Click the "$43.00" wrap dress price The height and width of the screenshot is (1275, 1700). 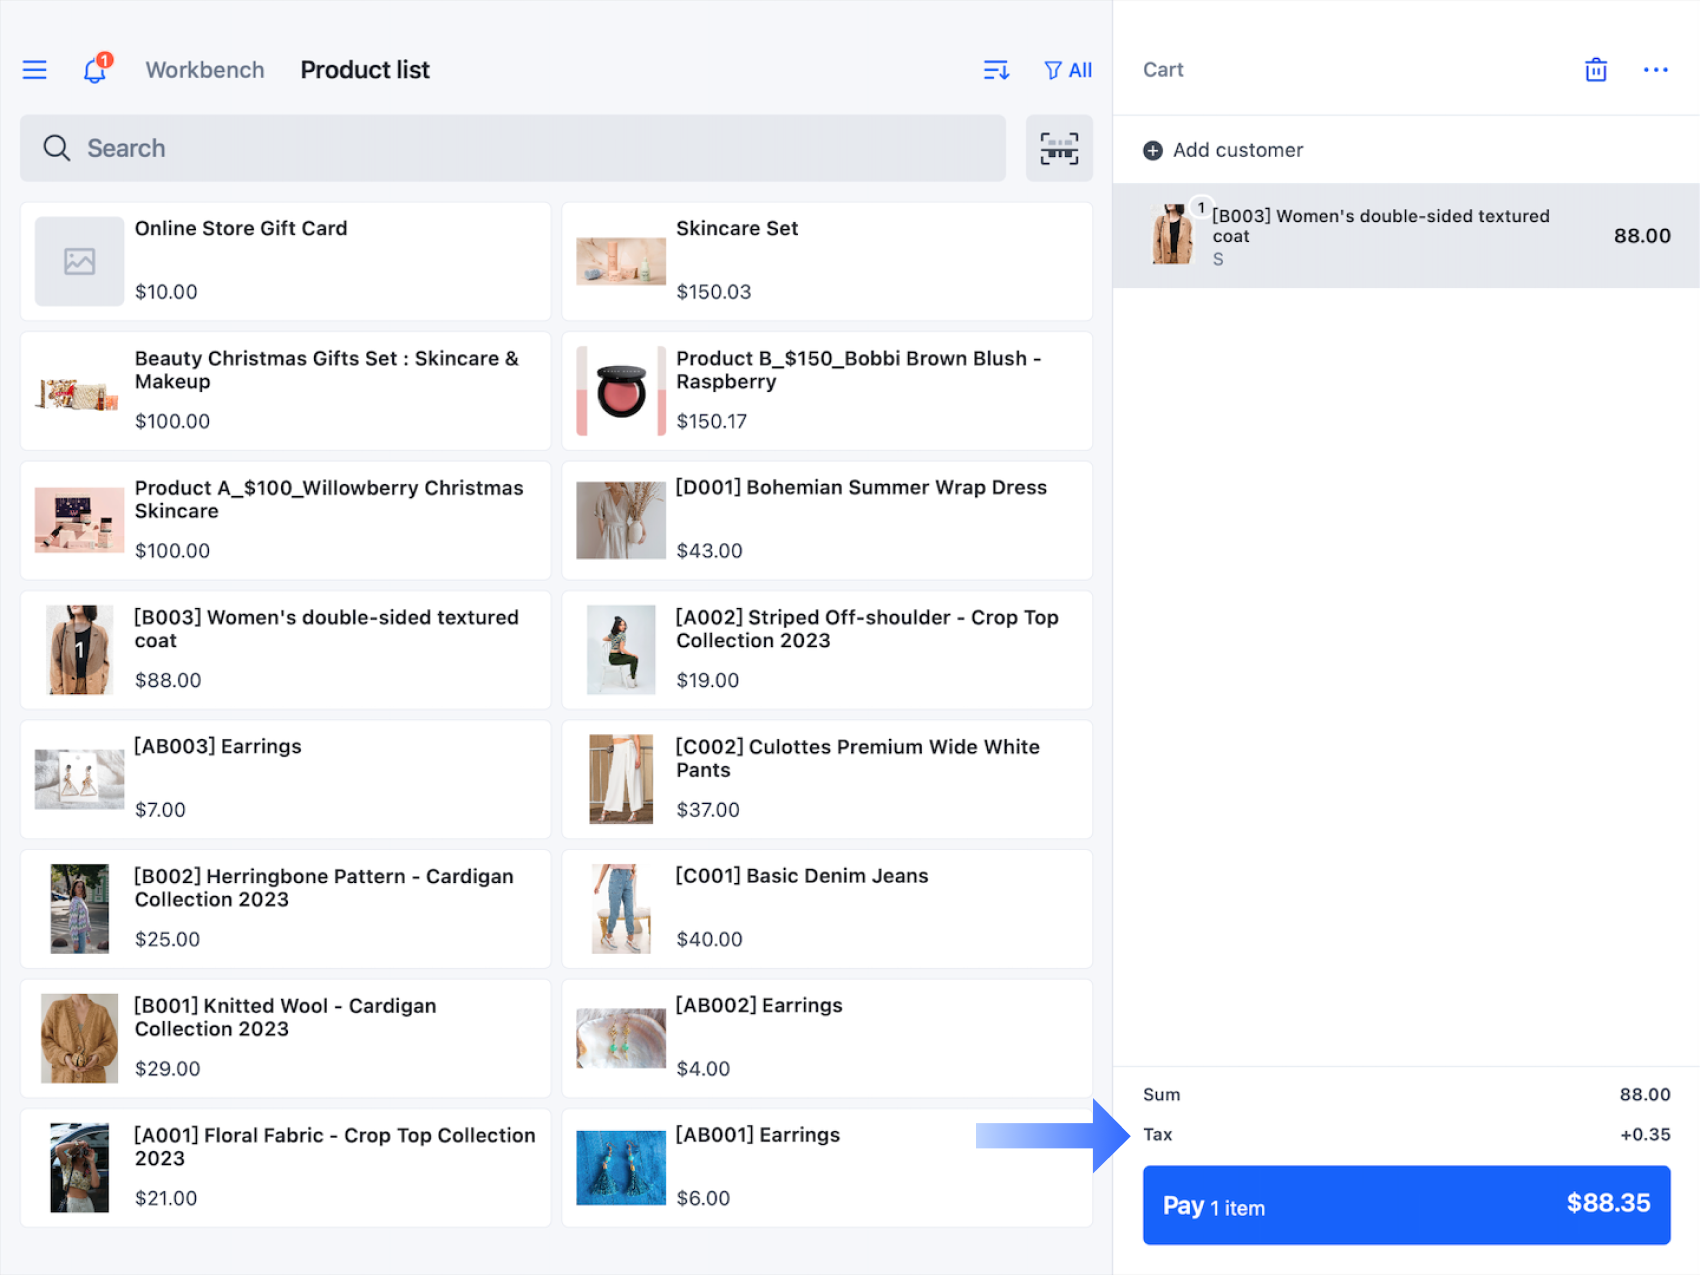[x=710, y=551]
